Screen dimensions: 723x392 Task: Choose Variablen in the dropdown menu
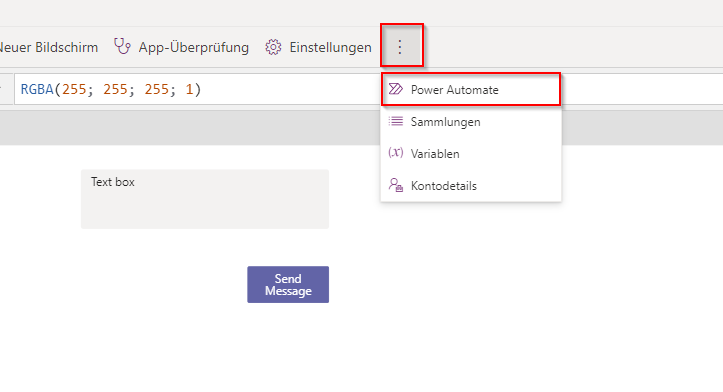coord(471,154)
